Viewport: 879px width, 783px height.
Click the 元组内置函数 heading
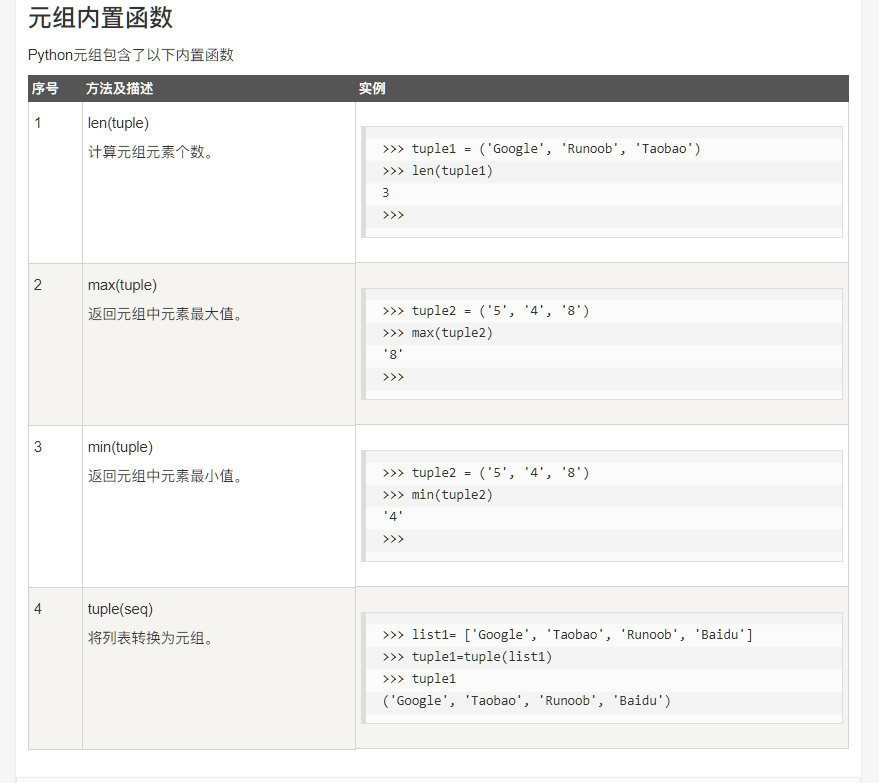[x=100, y=18]
